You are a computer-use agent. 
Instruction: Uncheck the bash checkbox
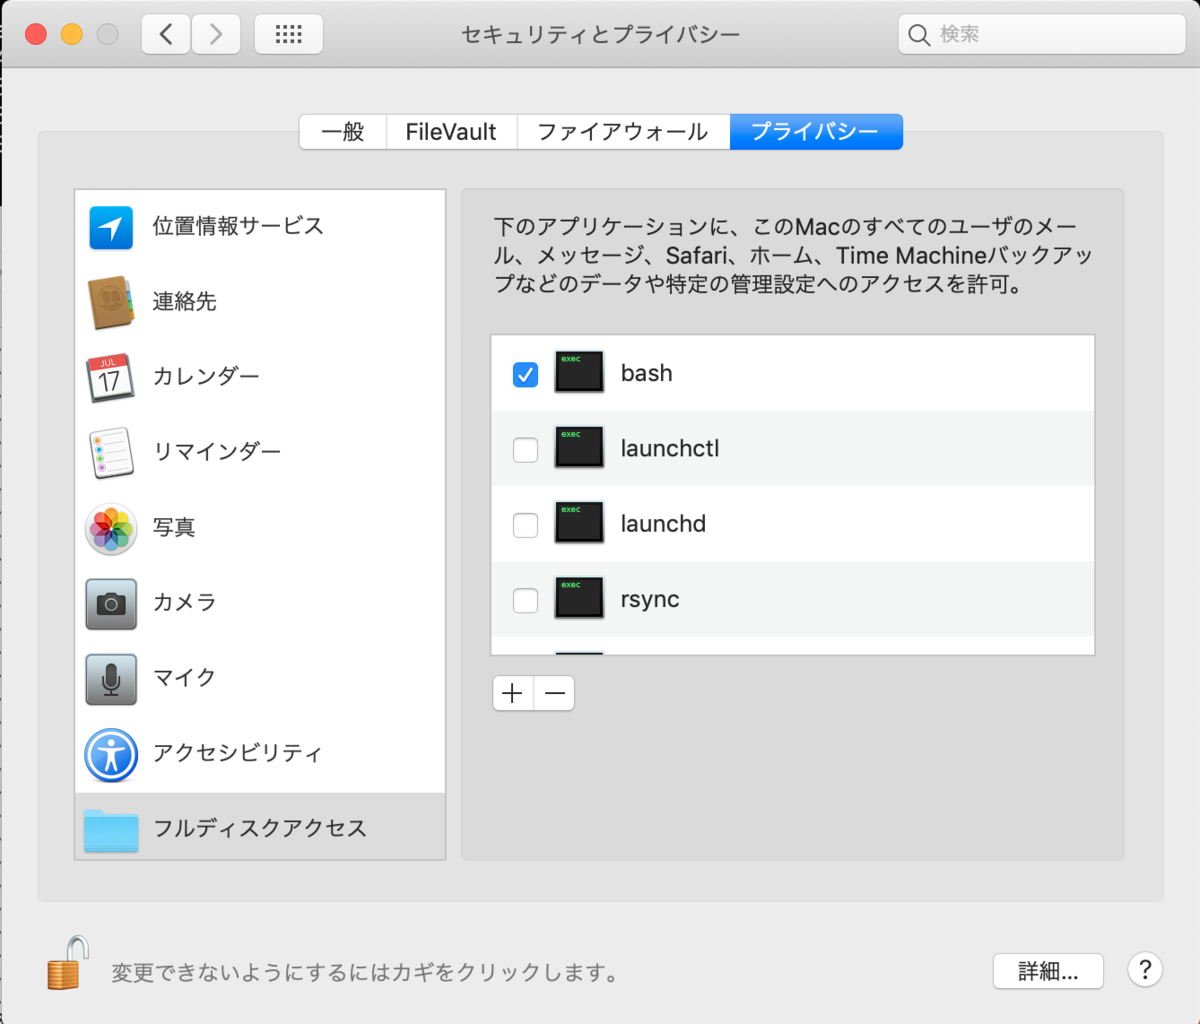[x=525, y=374]
